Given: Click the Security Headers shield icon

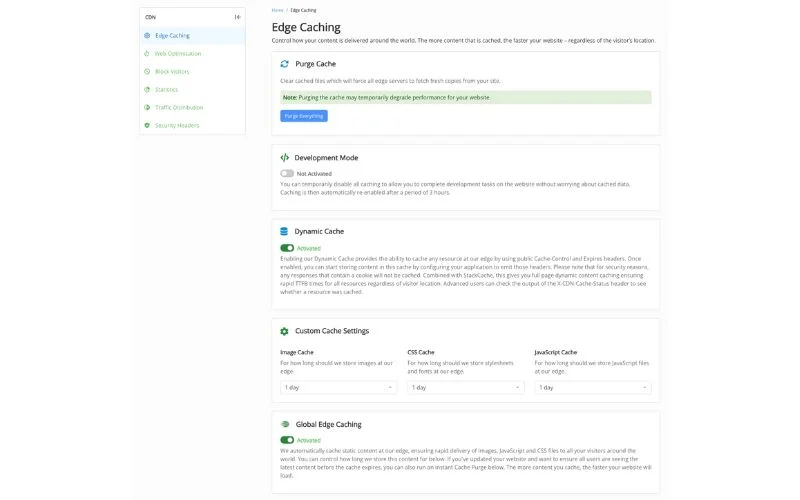Looking at the screenshot, I should point(147,125).
